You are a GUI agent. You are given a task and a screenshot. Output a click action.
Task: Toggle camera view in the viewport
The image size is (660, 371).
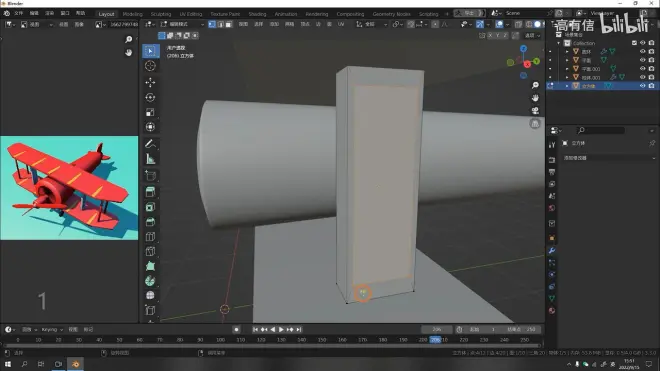coord(535,110)
